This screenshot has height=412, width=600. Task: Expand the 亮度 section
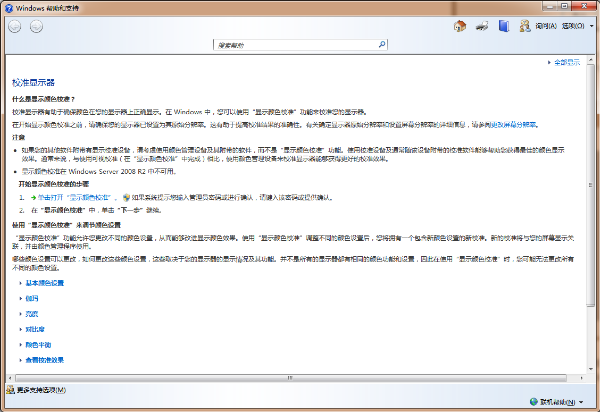pyautogui.click(x=32, y=314)
